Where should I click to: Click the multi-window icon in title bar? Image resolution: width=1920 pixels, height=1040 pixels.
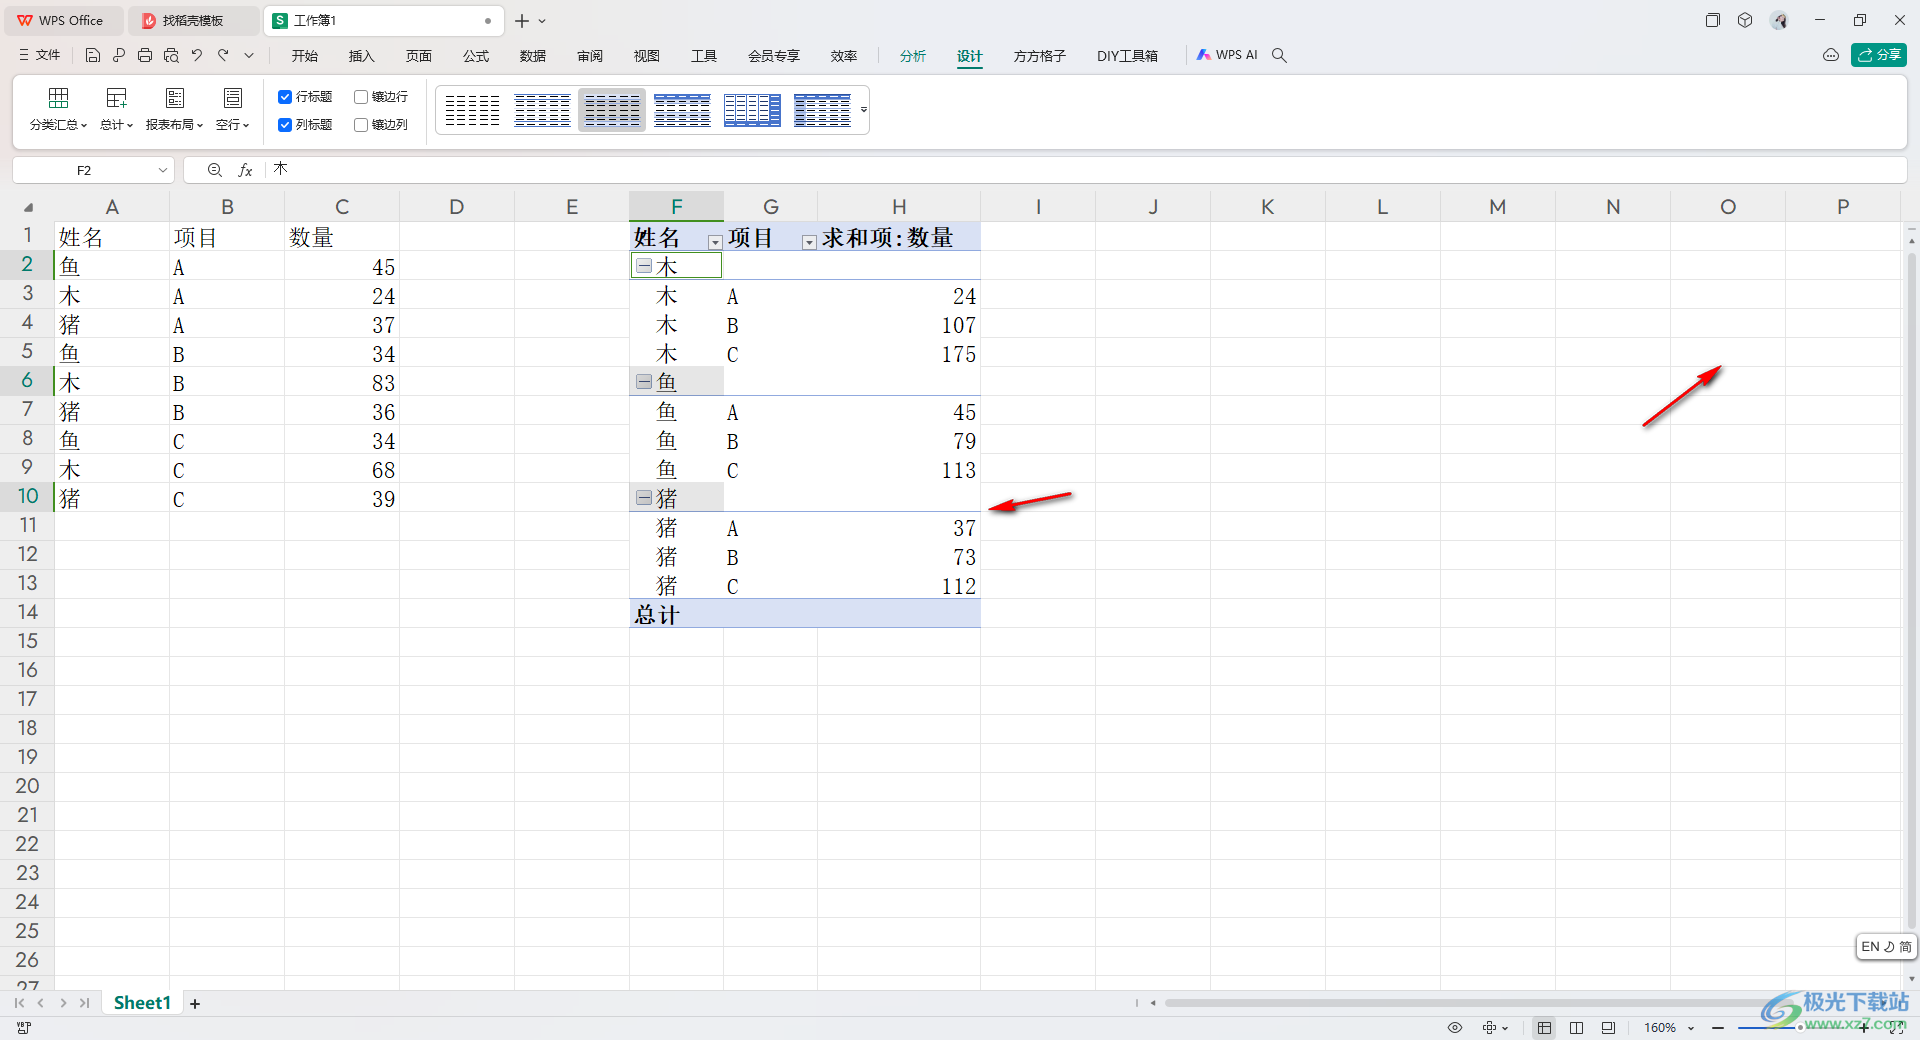coord(1713,20)
